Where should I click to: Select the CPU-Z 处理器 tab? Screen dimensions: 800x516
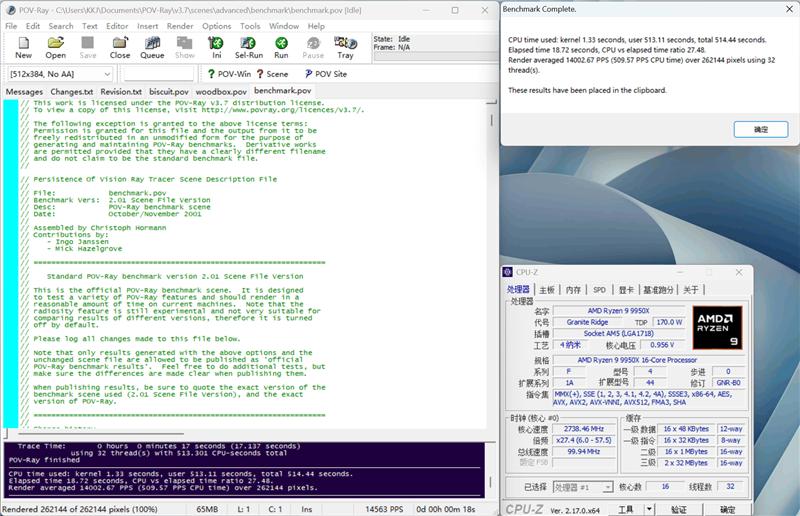click(518, 289)
